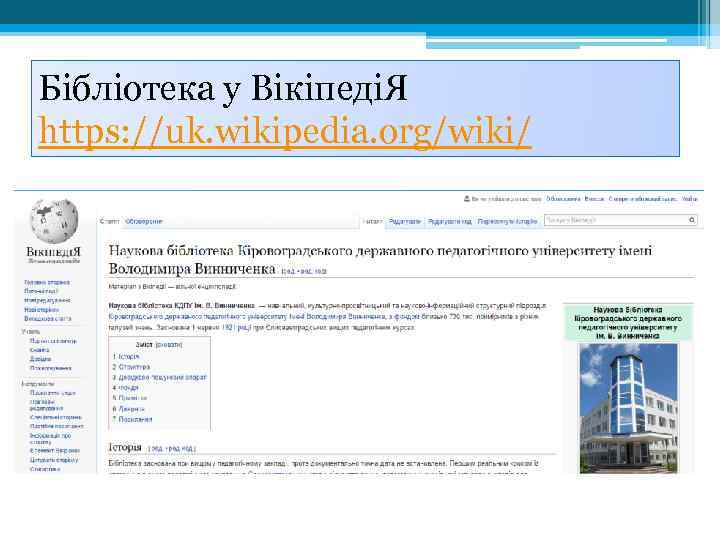Open the Обговорення tab
This screenshot has height=540, width=720.
(x=144, y=221)
